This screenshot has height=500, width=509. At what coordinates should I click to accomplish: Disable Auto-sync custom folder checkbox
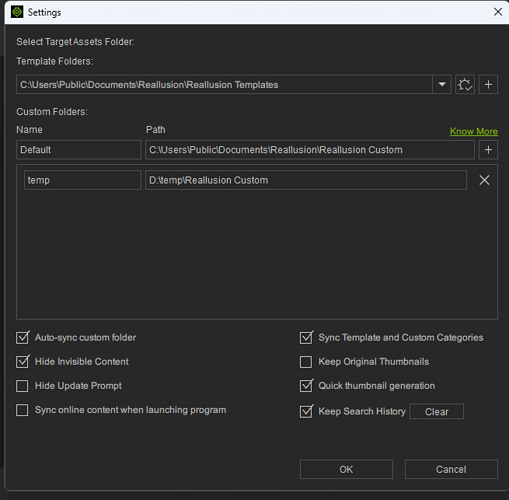(22, 338)
